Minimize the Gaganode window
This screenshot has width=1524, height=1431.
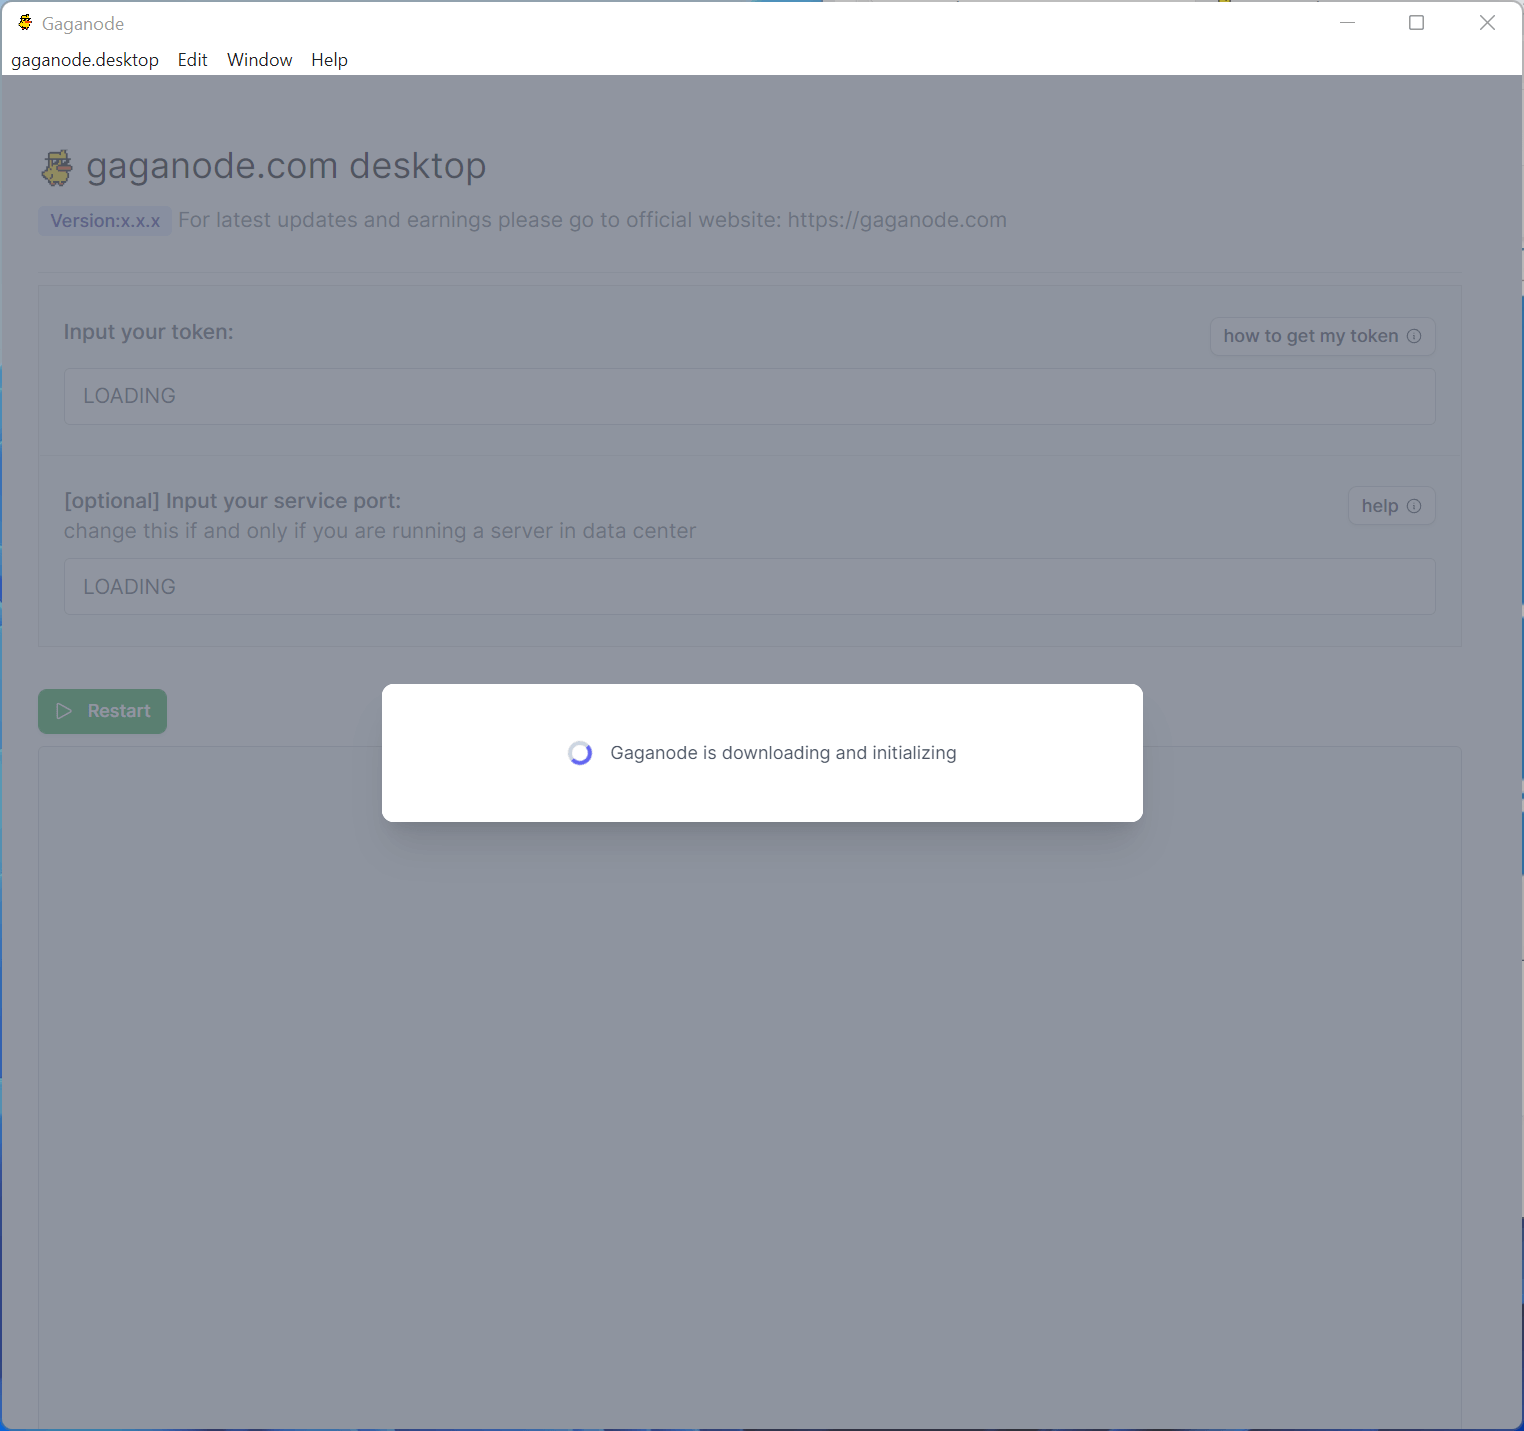tap(1347, 23)
